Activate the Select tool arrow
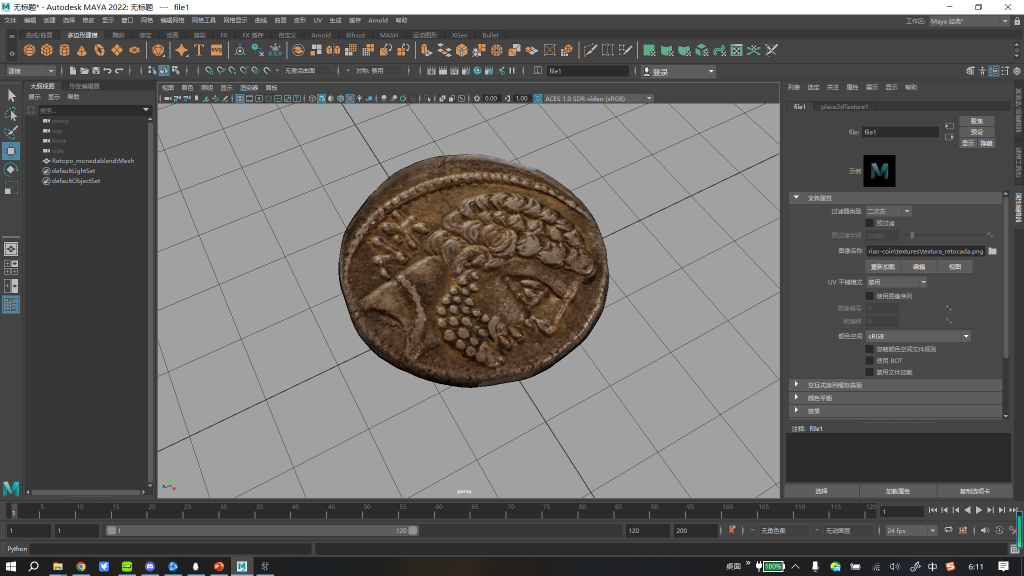1024x576 pixels. click(x=11, y=96)
